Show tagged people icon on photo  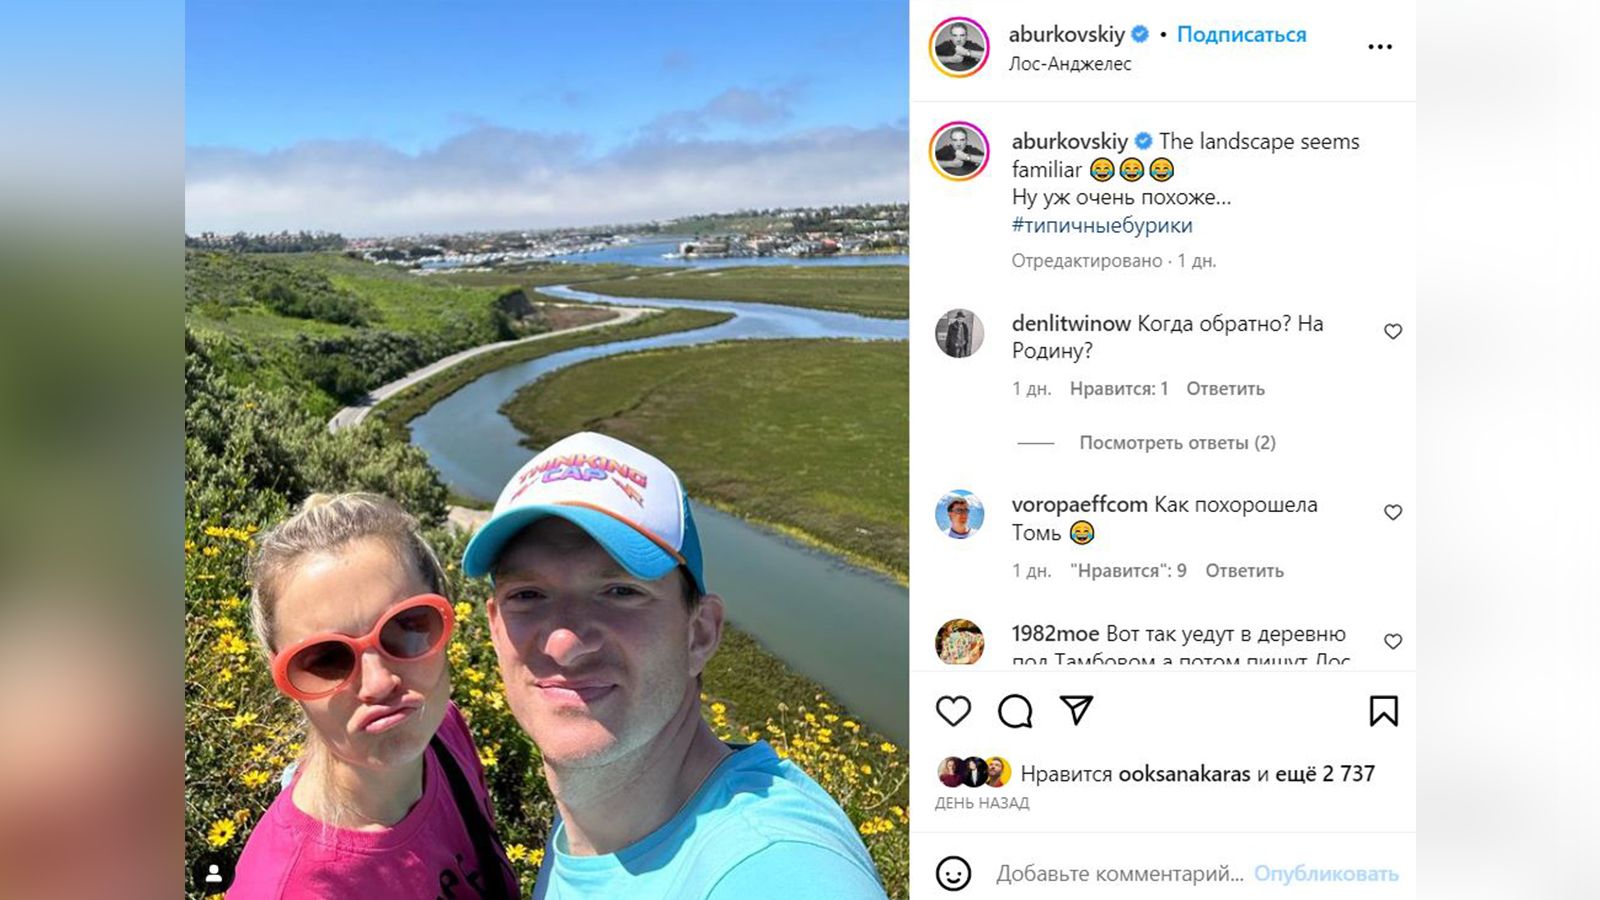(x=214, y=873)
